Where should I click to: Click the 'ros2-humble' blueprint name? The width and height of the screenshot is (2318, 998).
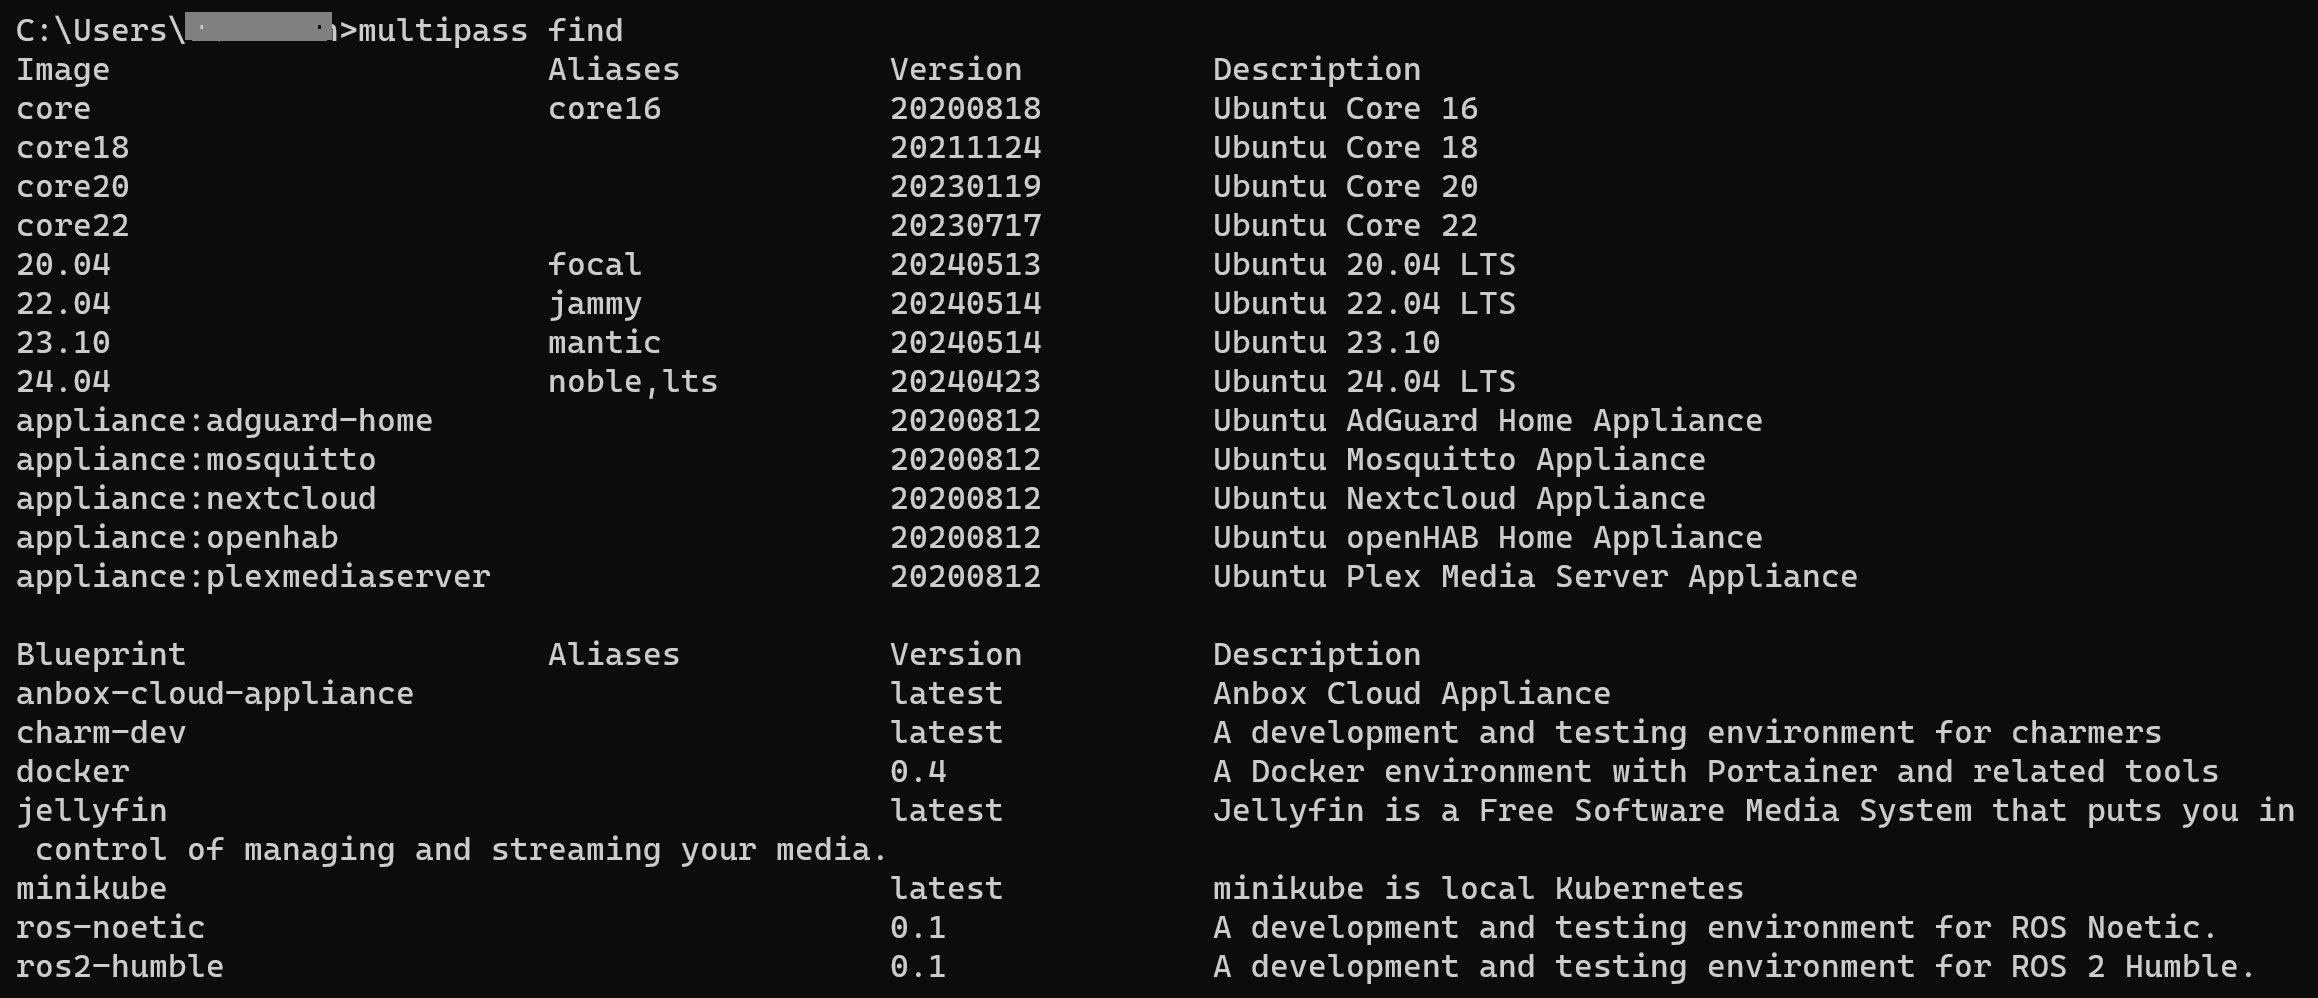click(x=120, y=966)
